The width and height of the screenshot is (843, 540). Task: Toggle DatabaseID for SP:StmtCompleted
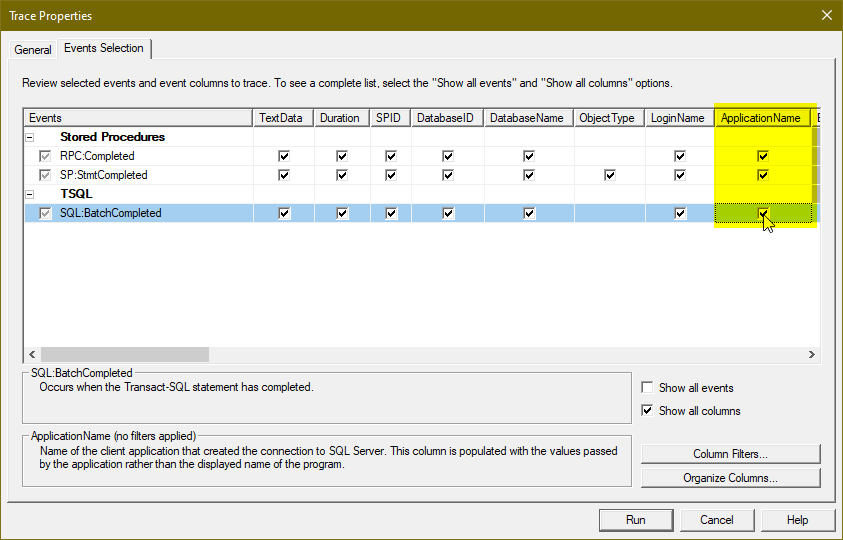coord(448,175)
